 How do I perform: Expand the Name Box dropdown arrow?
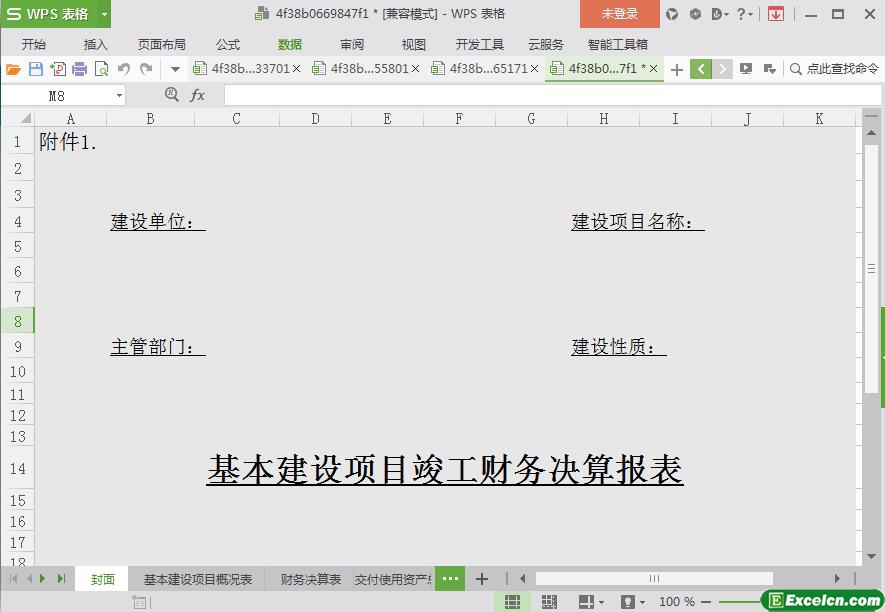click(120, 96)
